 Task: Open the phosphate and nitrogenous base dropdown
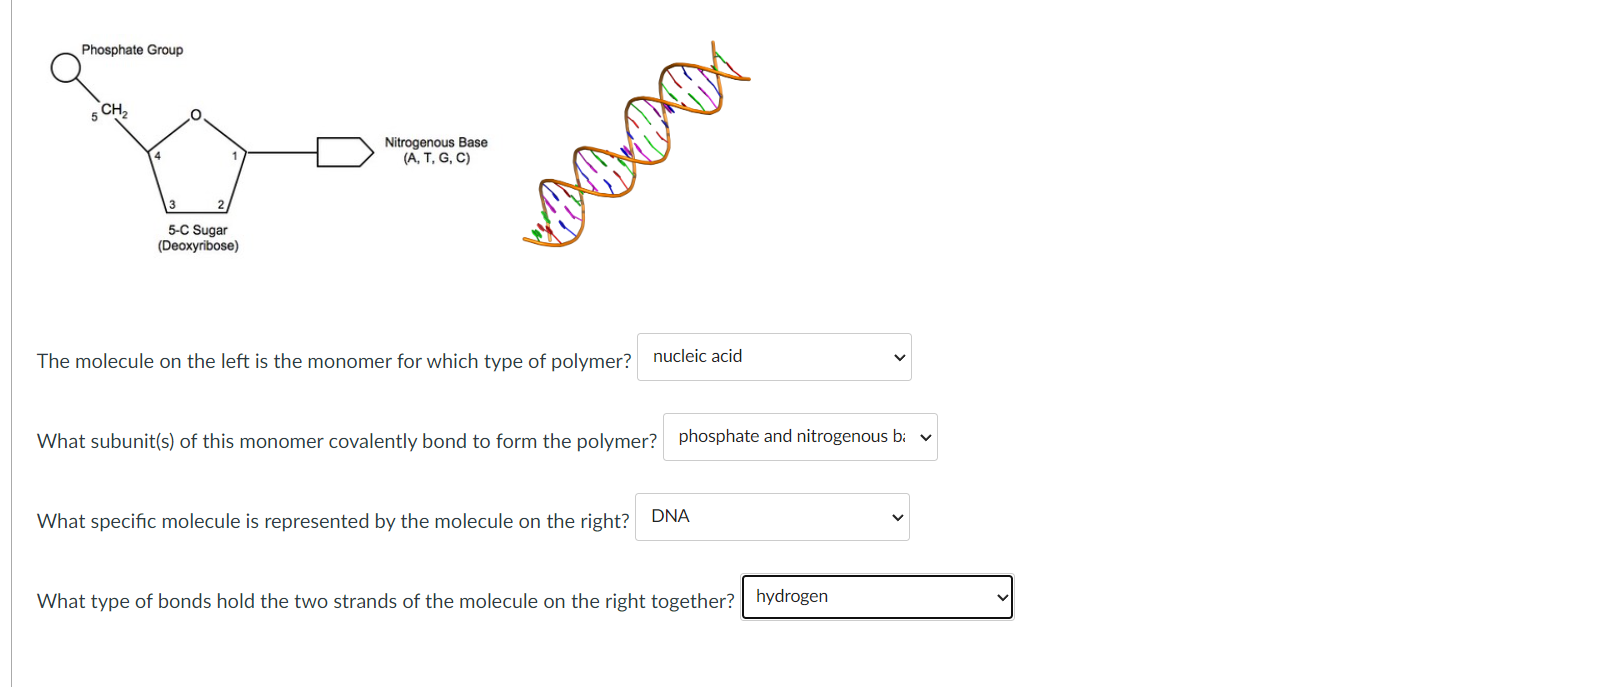tap(799, 437)
